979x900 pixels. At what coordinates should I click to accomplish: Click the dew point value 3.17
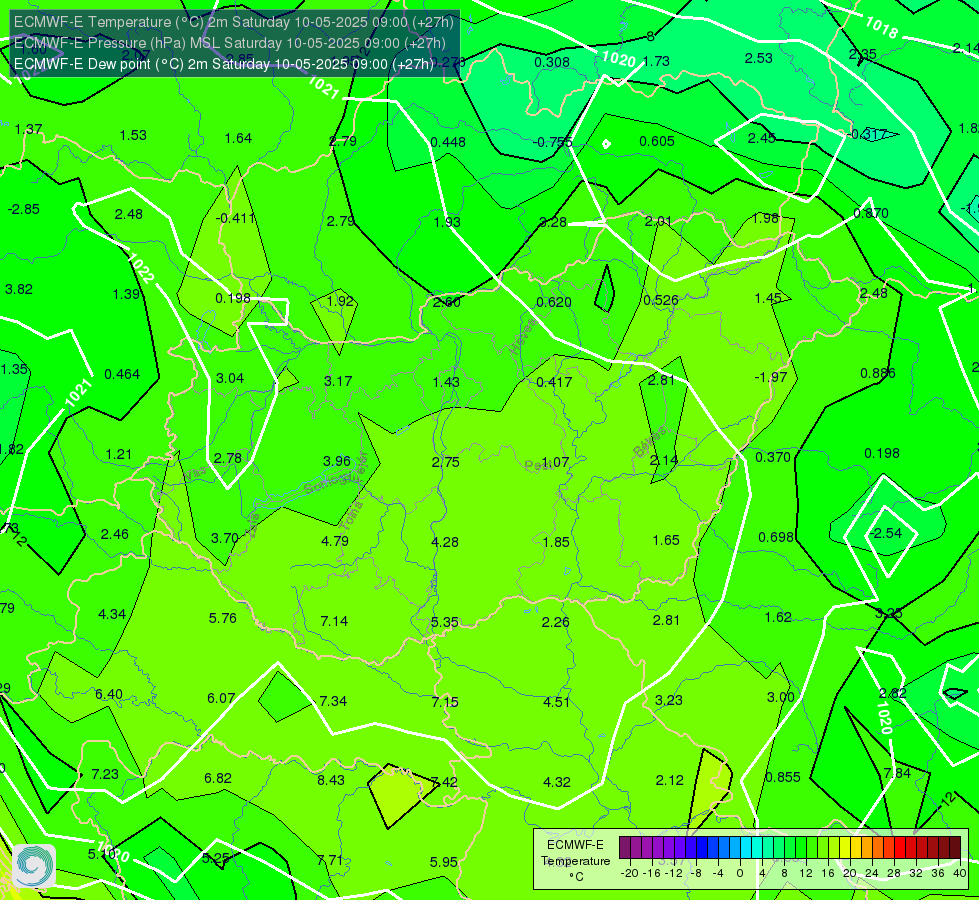pyautogui.click(x=338, y=381)
